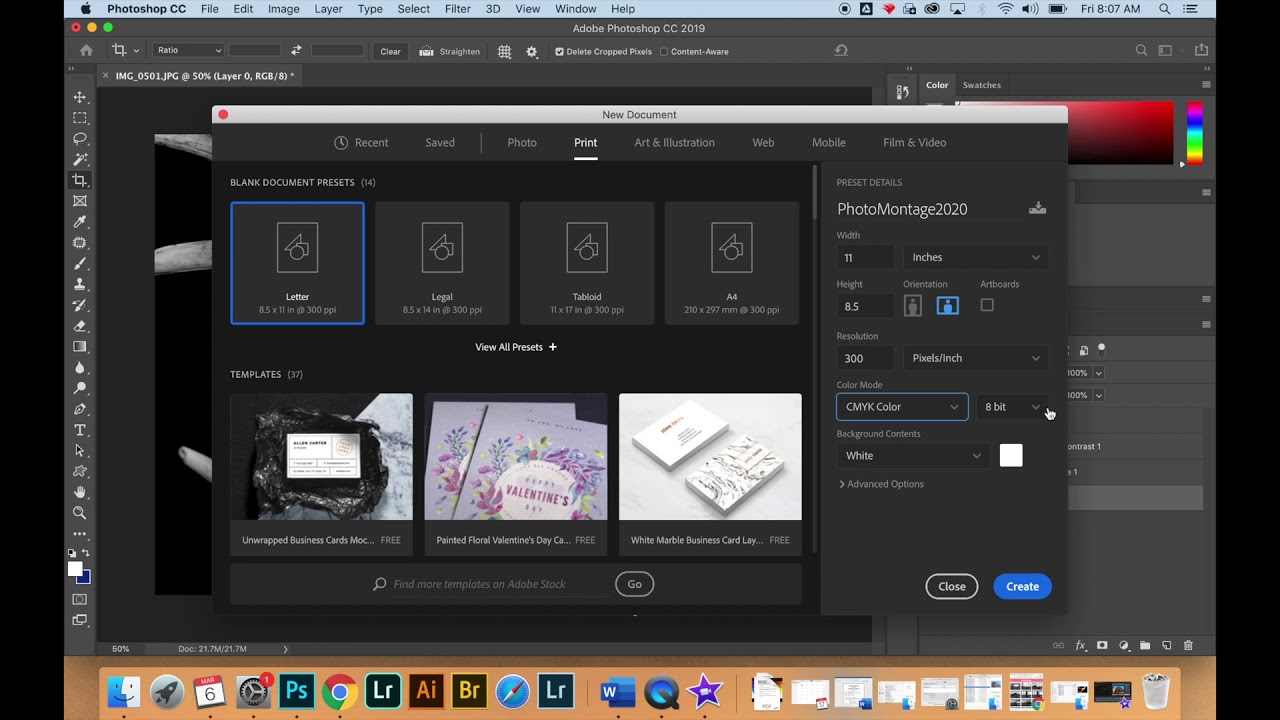Select the Zoom tool
This screenshot has width=1280, height=720.
tap(80, 513)
